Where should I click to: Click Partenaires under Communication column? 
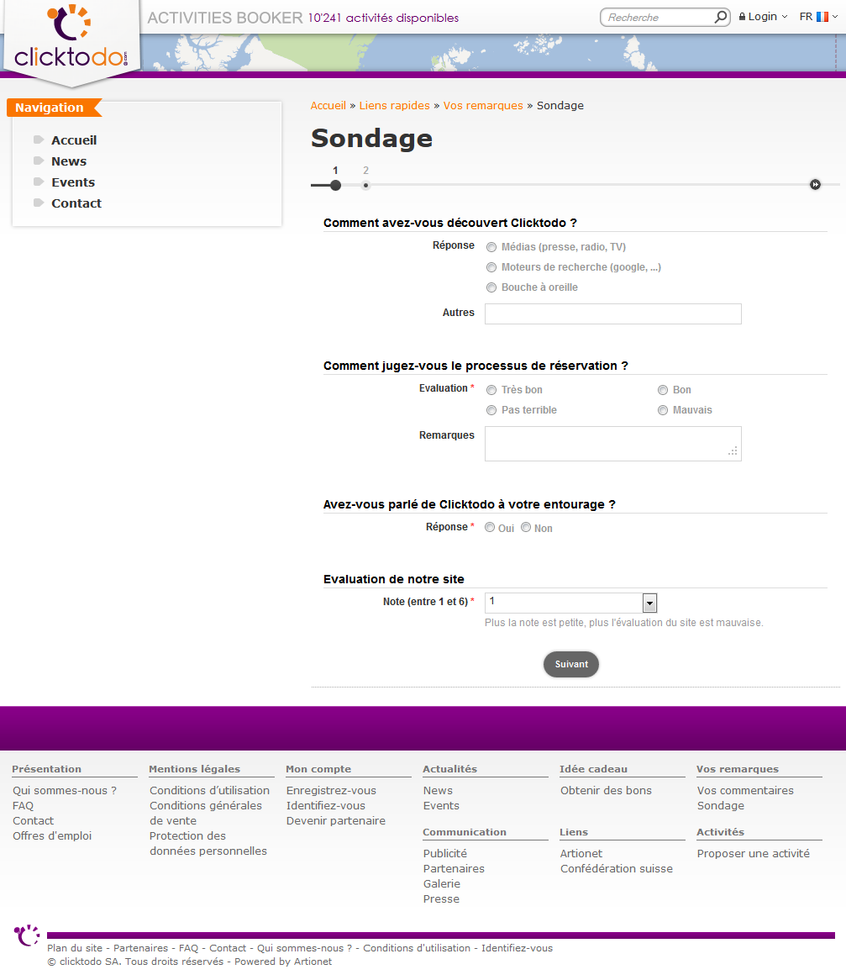(x=454, y=869)
